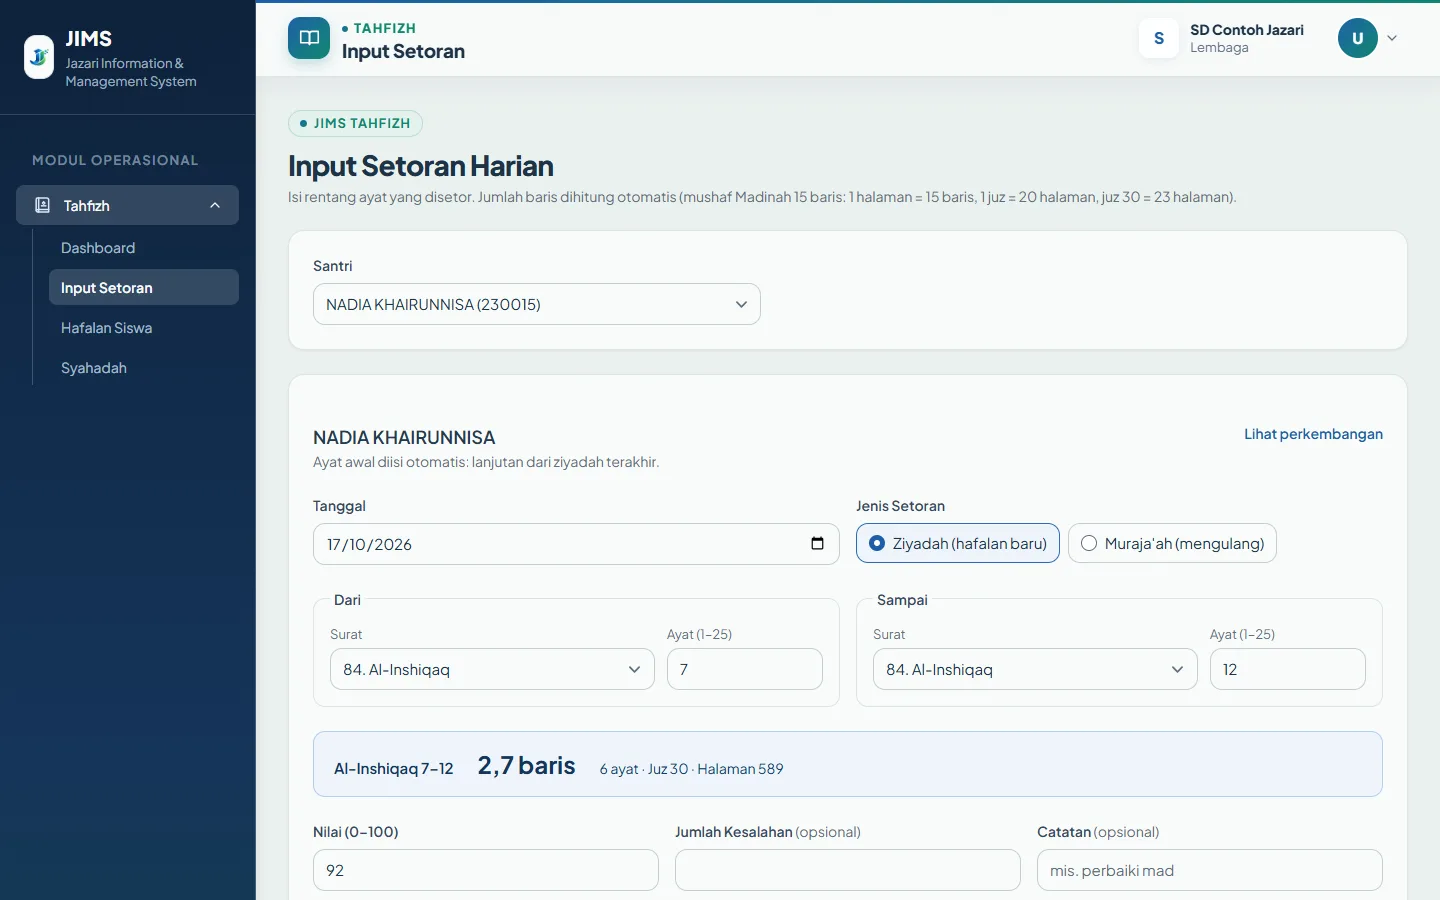Click the Lihat perkembangan link
The height and width of the screenshot is (900, 1440).
point(1313,434)
